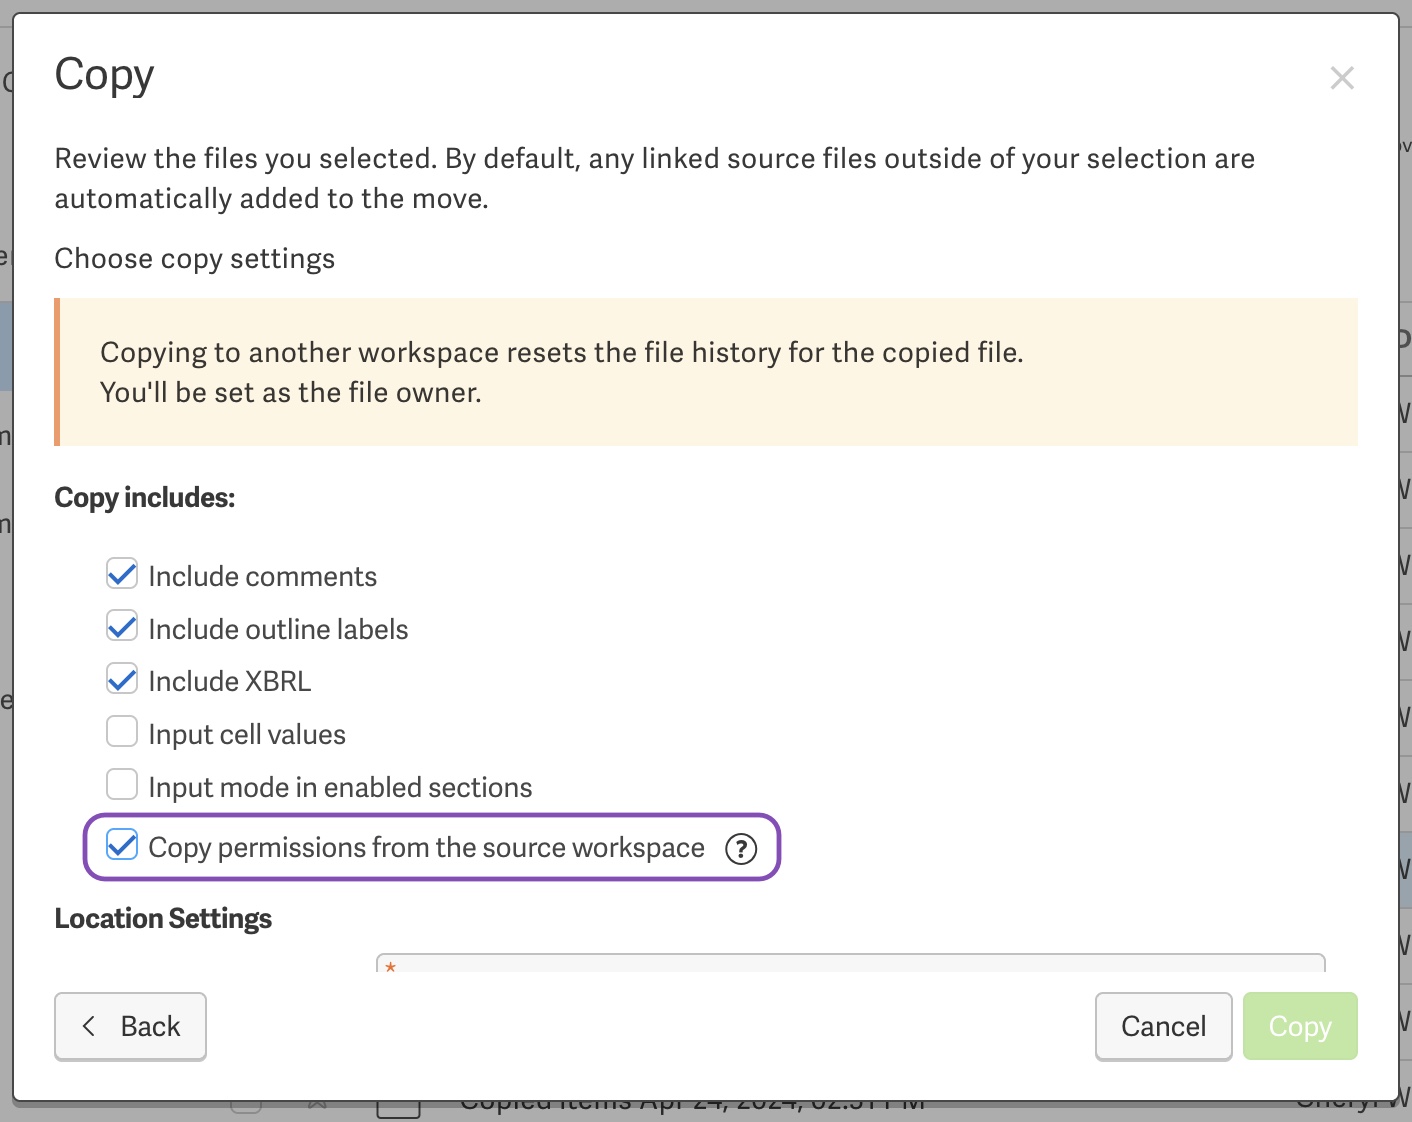
Task: Click the Choose copy settings text
Action: coord(195,259)
